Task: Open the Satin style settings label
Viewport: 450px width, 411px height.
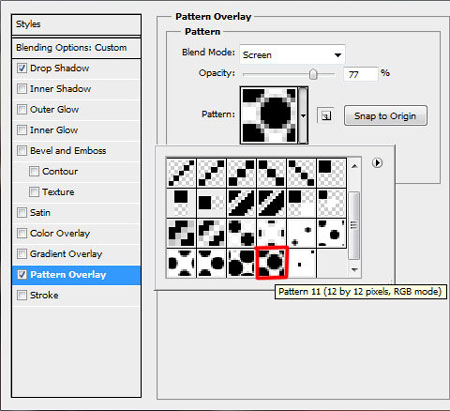Action: tap(40, 213)
